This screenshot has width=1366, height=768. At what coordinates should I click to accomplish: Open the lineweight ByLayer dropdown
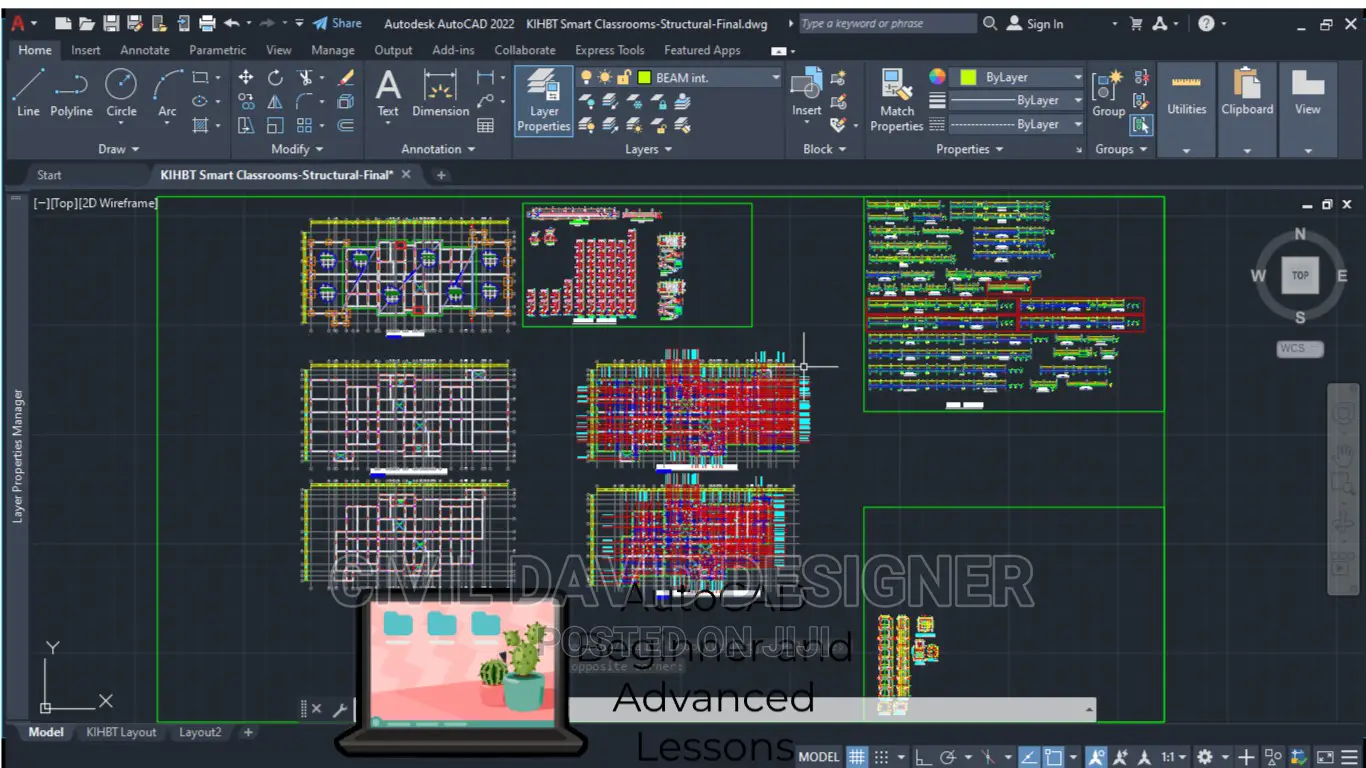1078,100
